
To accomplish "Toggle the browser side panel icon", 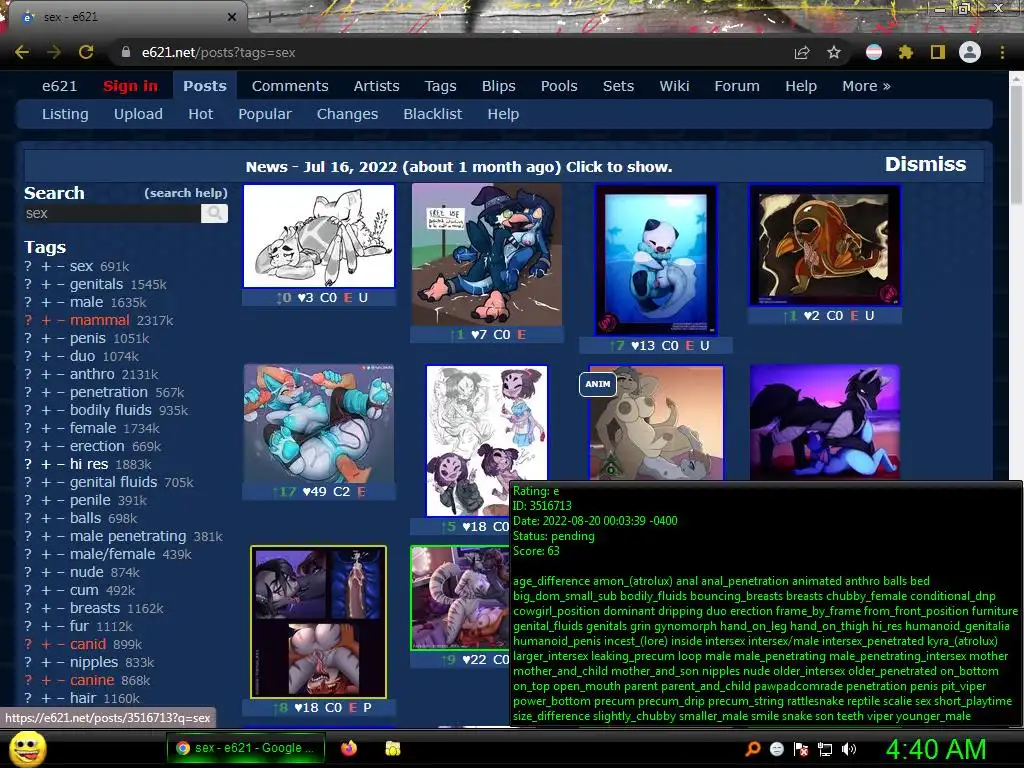I will pyautogui.click(x=938, y=52).
